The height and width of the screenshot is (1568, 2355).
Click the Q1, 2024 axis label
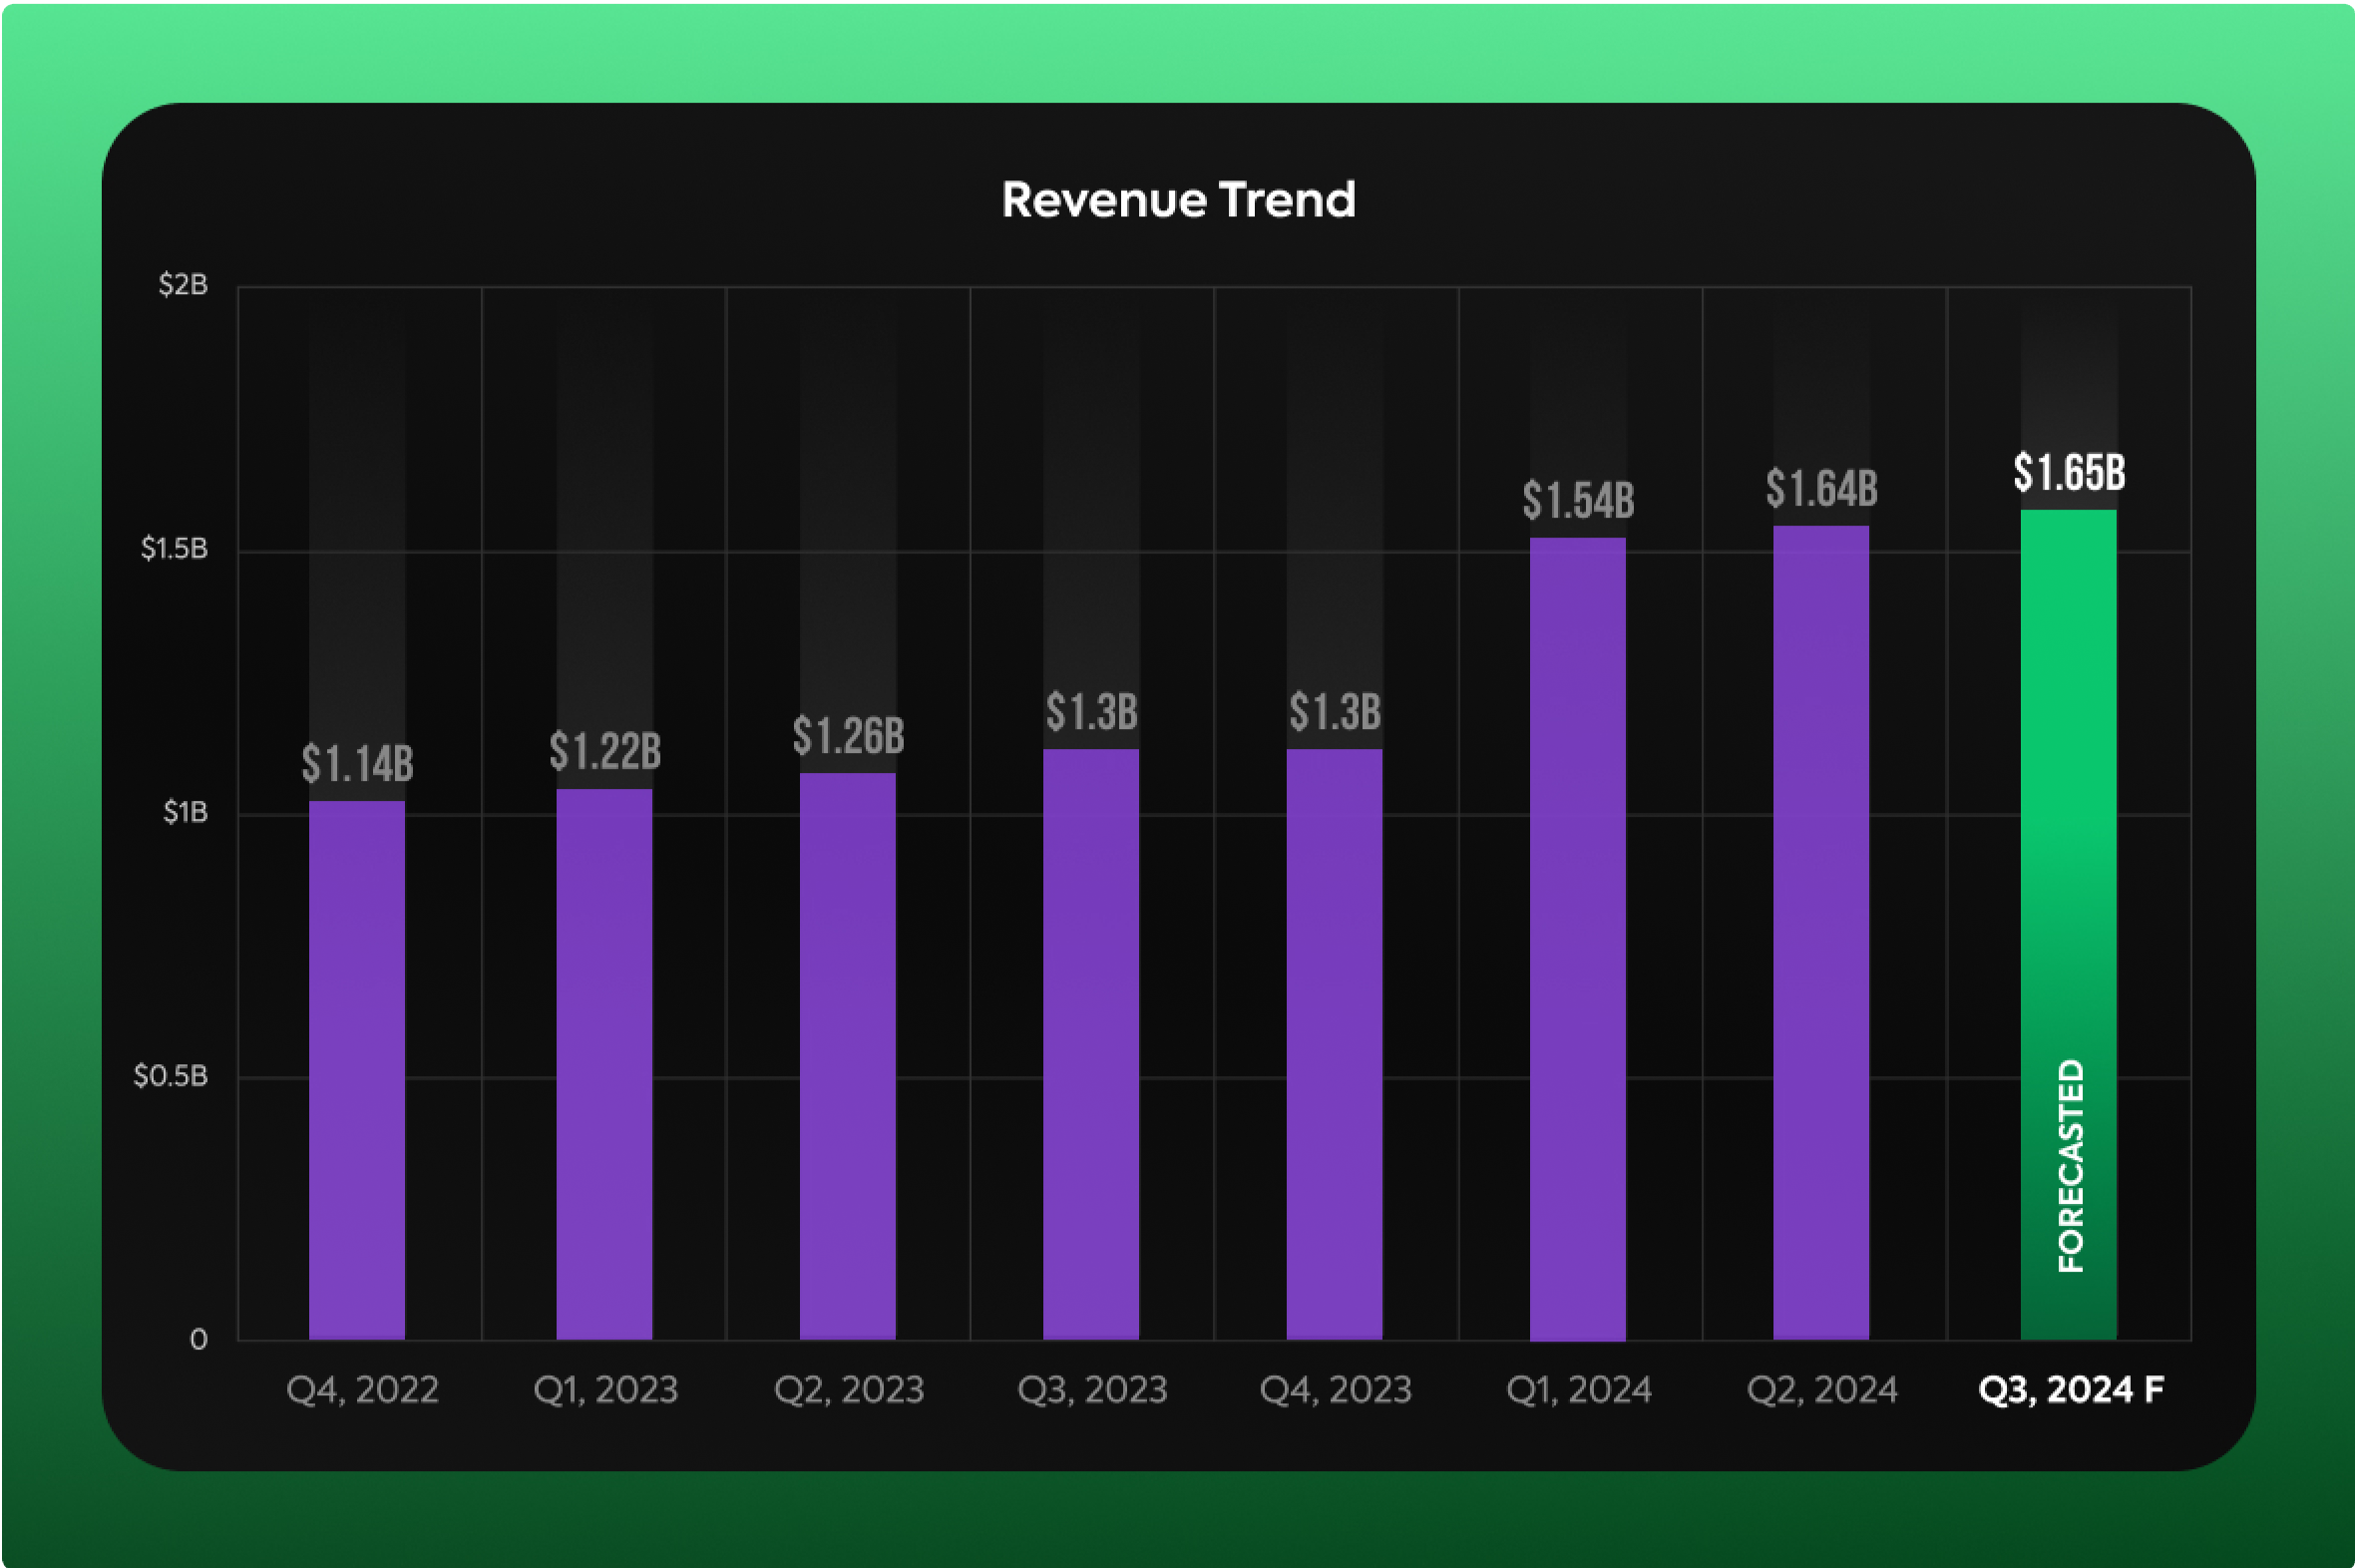click(1579, 1389)
